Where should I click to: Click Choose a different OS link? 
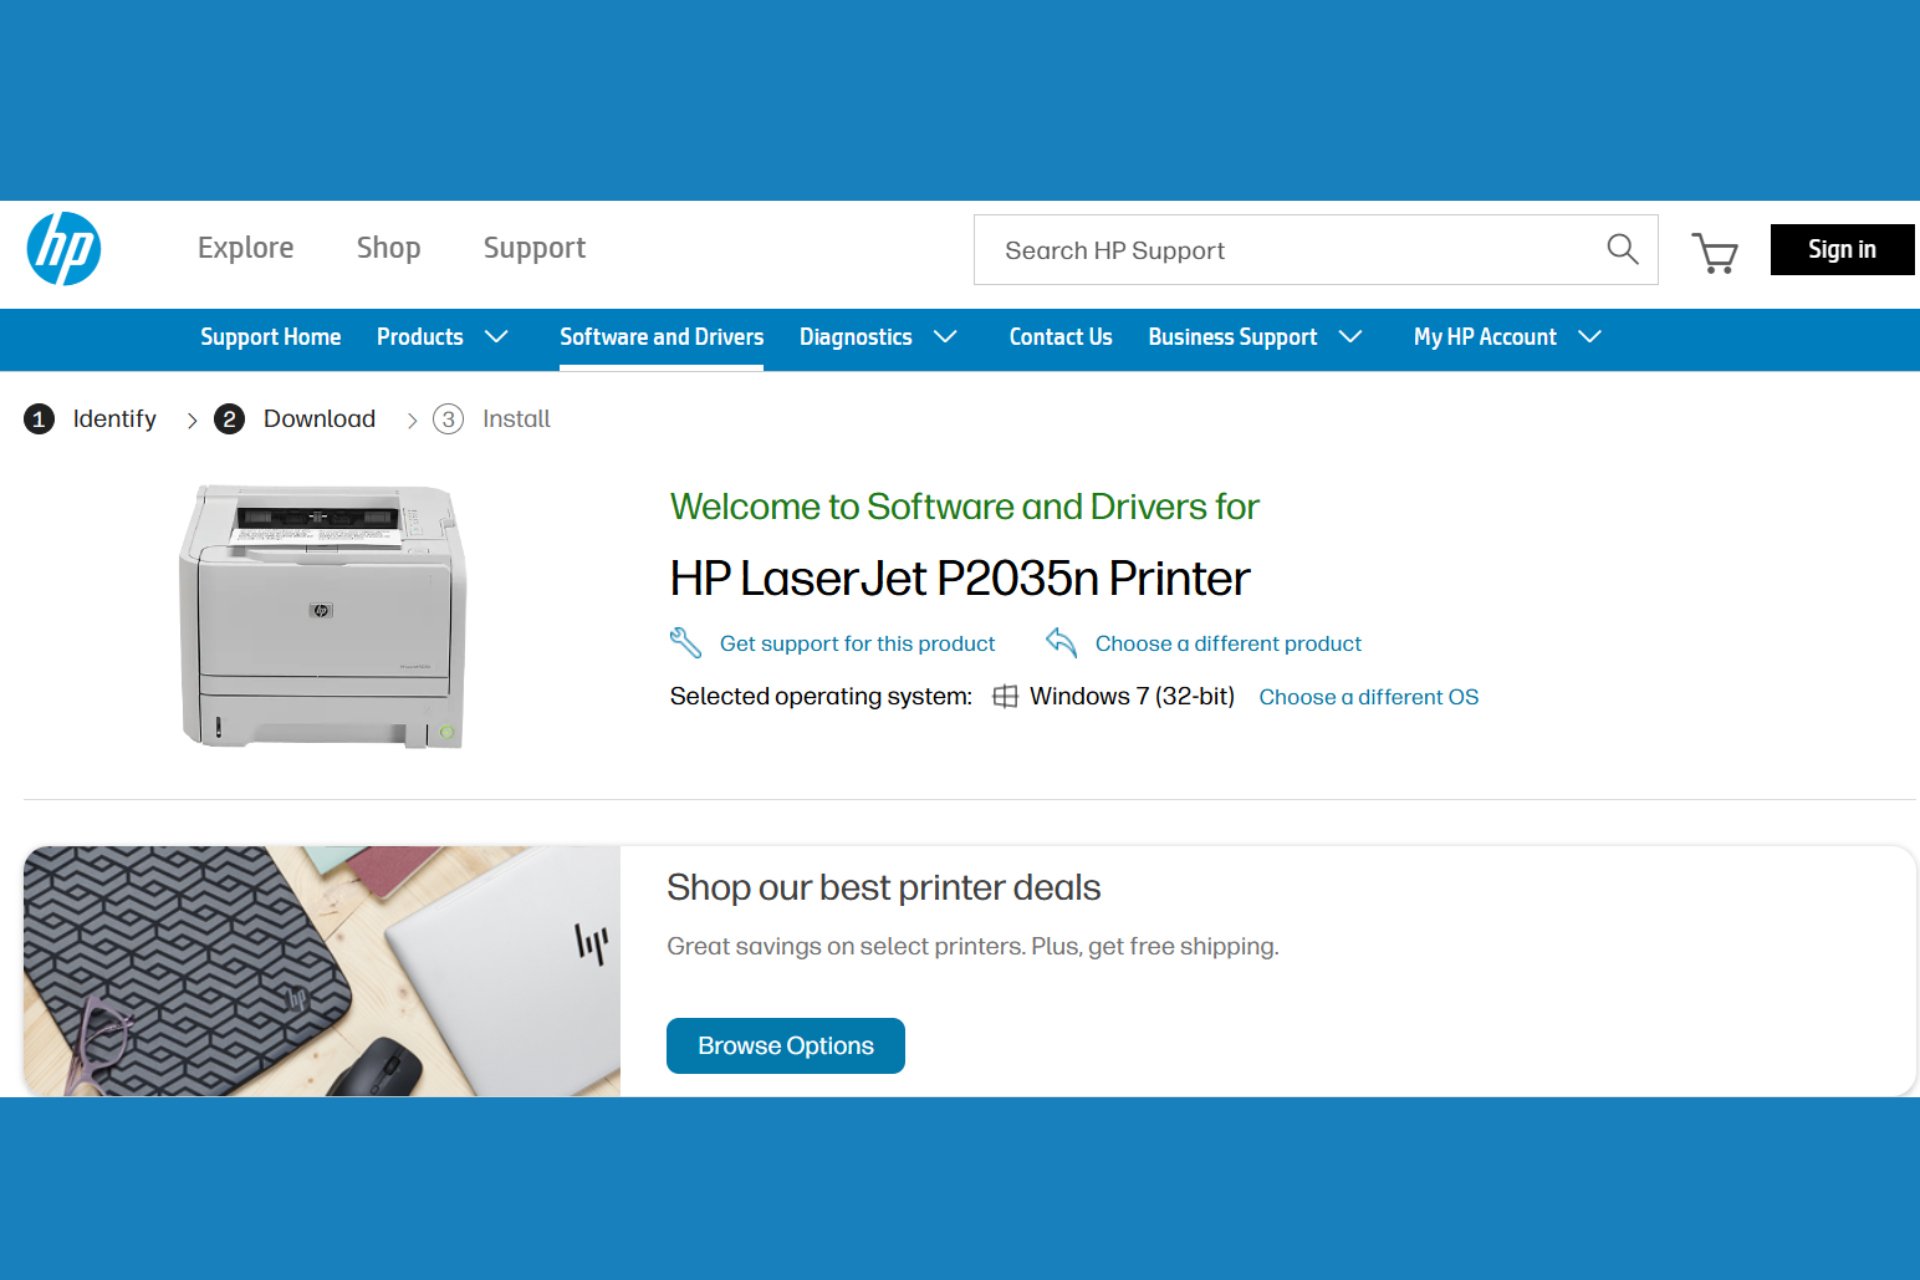tap(1368, 697)
